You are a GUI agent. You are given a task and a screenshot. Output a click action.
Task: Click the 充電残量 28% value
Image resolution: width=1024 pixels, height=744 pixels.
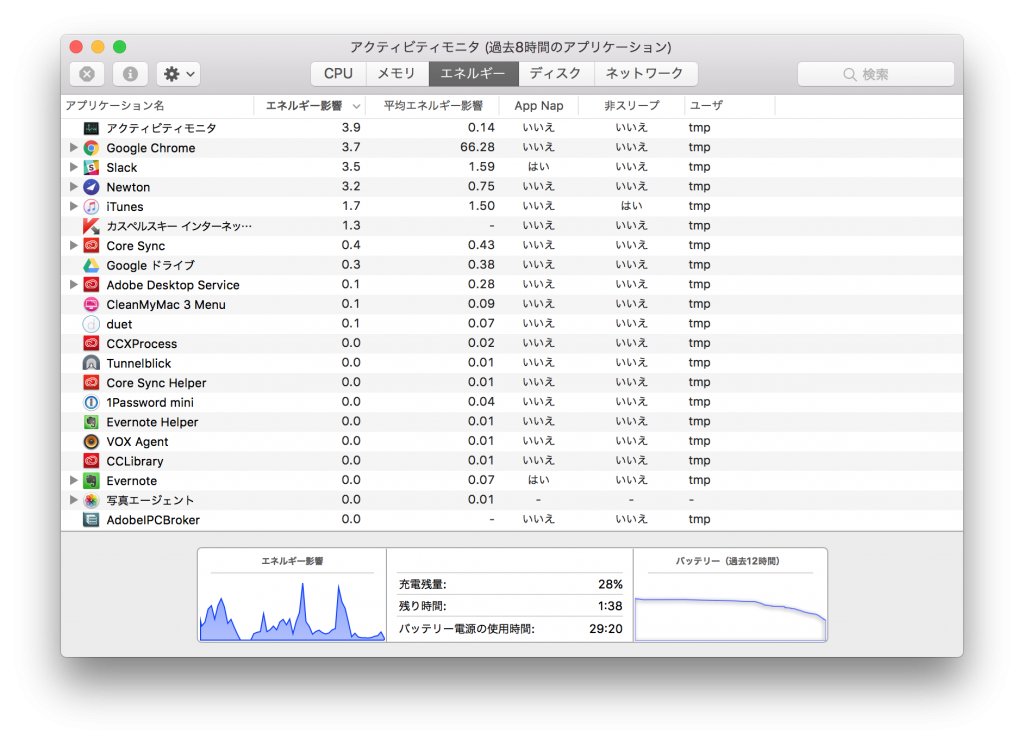610,585
